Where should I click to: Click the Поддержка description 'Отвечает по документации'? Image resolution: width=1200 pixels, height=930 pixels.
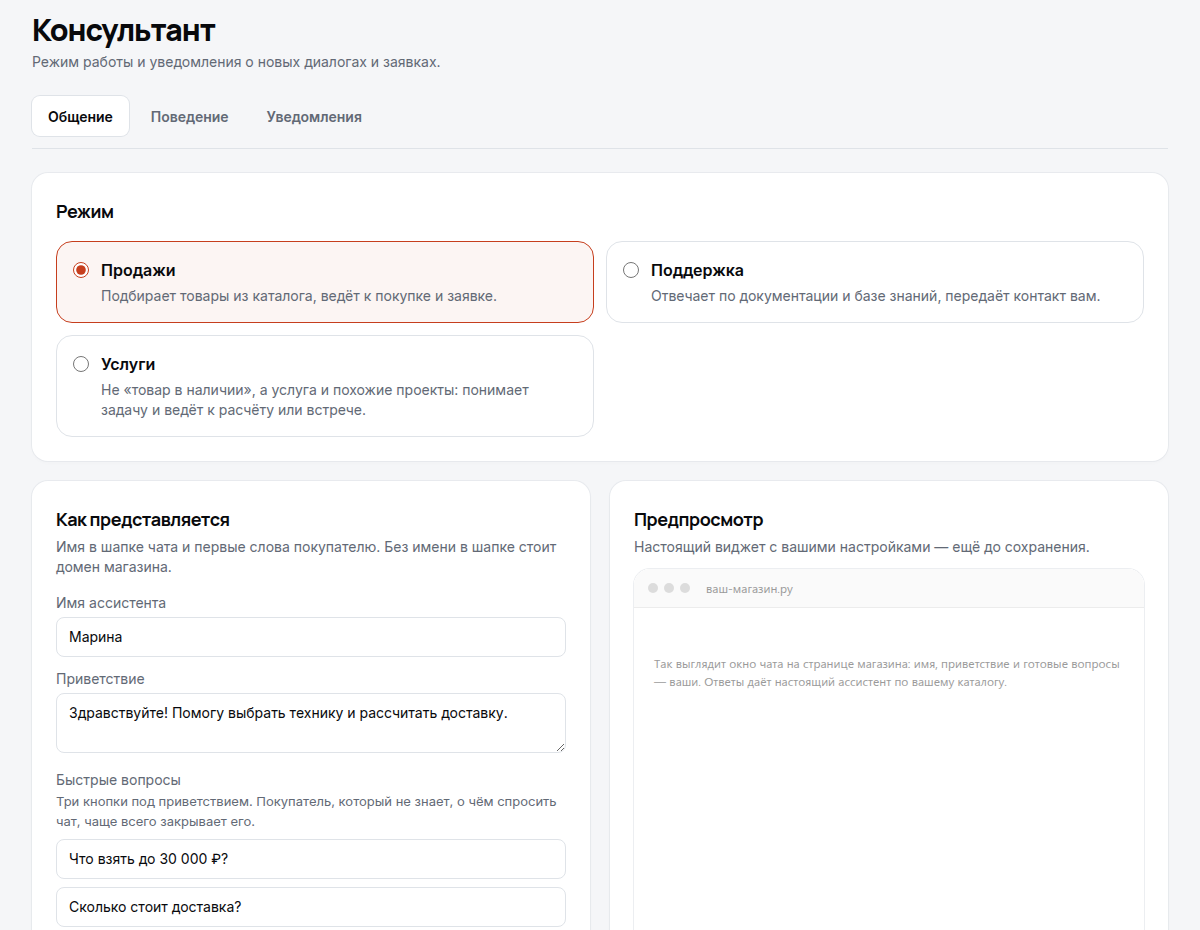tap(875, 296)
